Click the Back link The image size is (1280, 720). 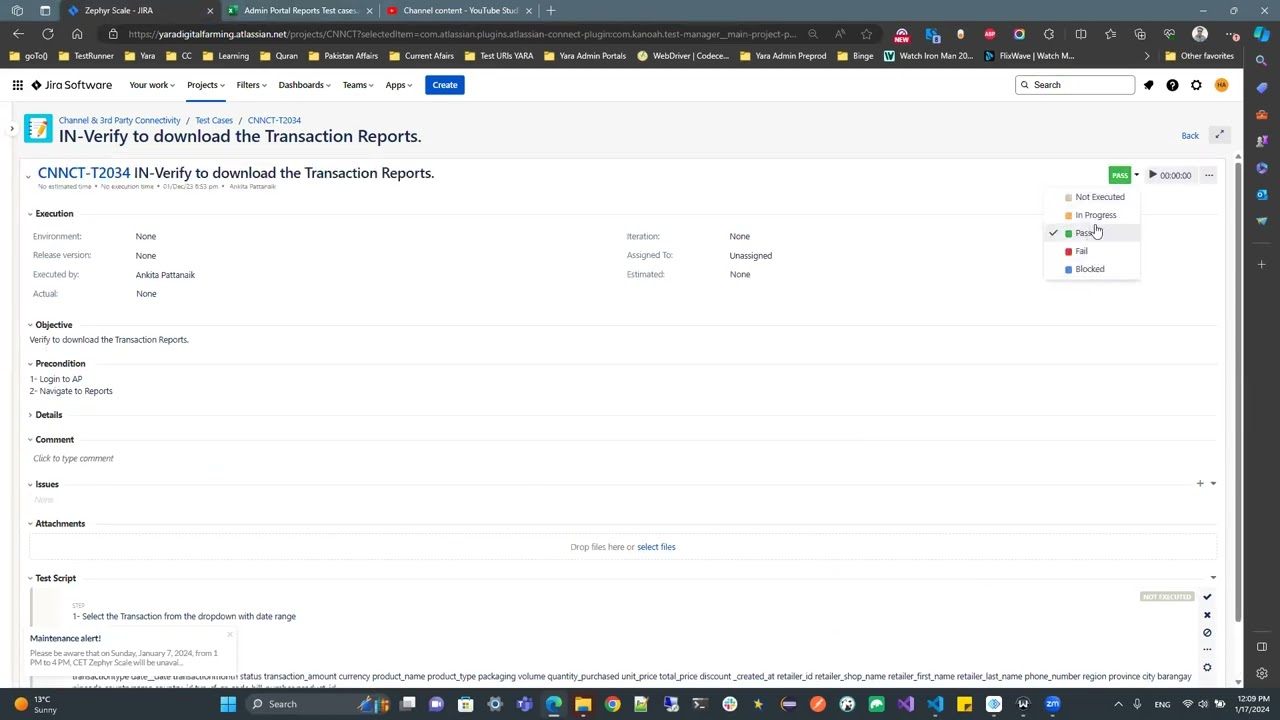point(1190,136)
